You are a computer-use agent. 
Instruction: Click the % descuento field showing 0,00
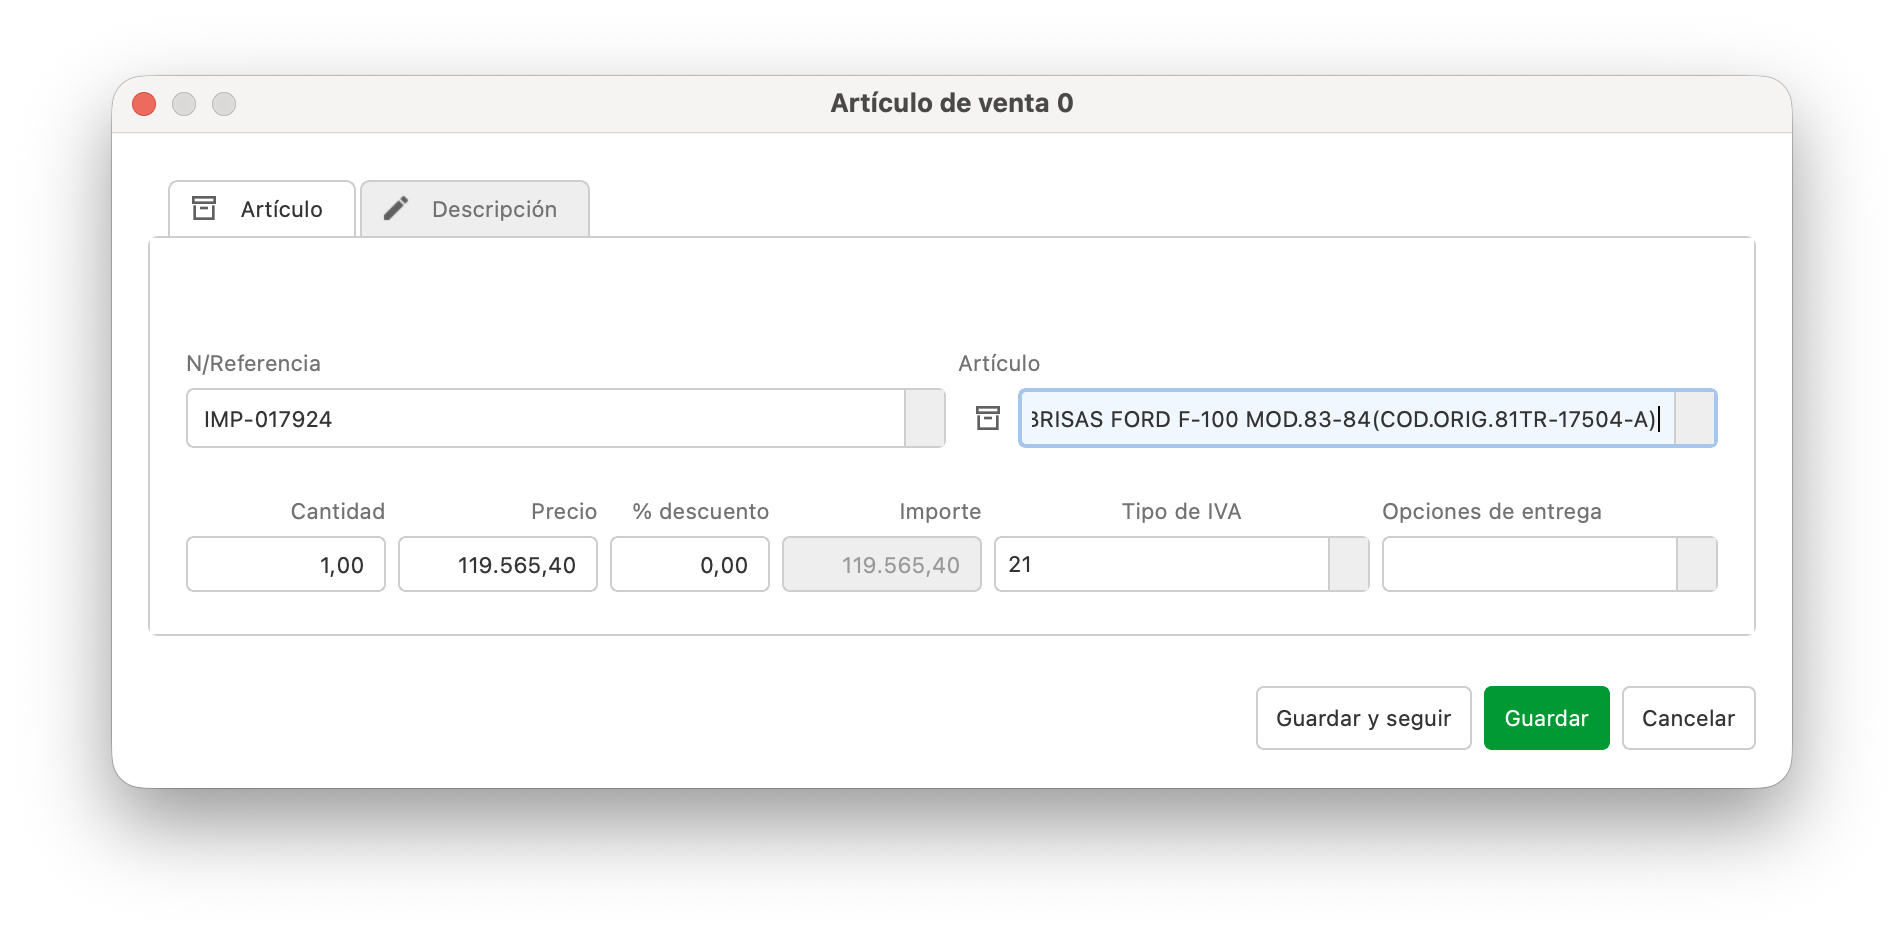point(690,564)
